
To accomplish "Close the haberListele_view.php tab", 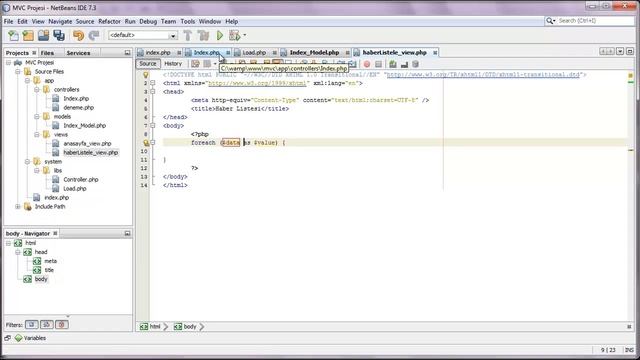I will click(x=435, y=53).
